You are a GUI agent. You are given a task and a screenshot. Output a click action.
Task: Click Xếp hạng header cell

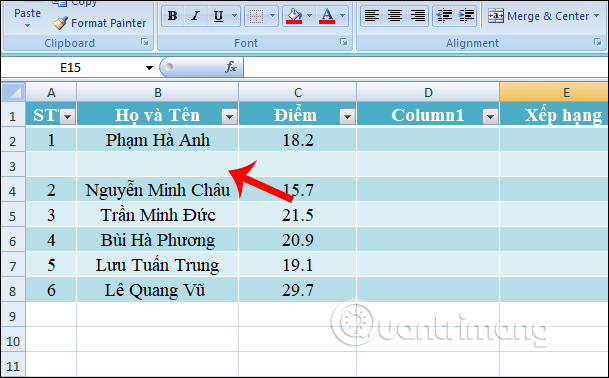tap(554, 115)
